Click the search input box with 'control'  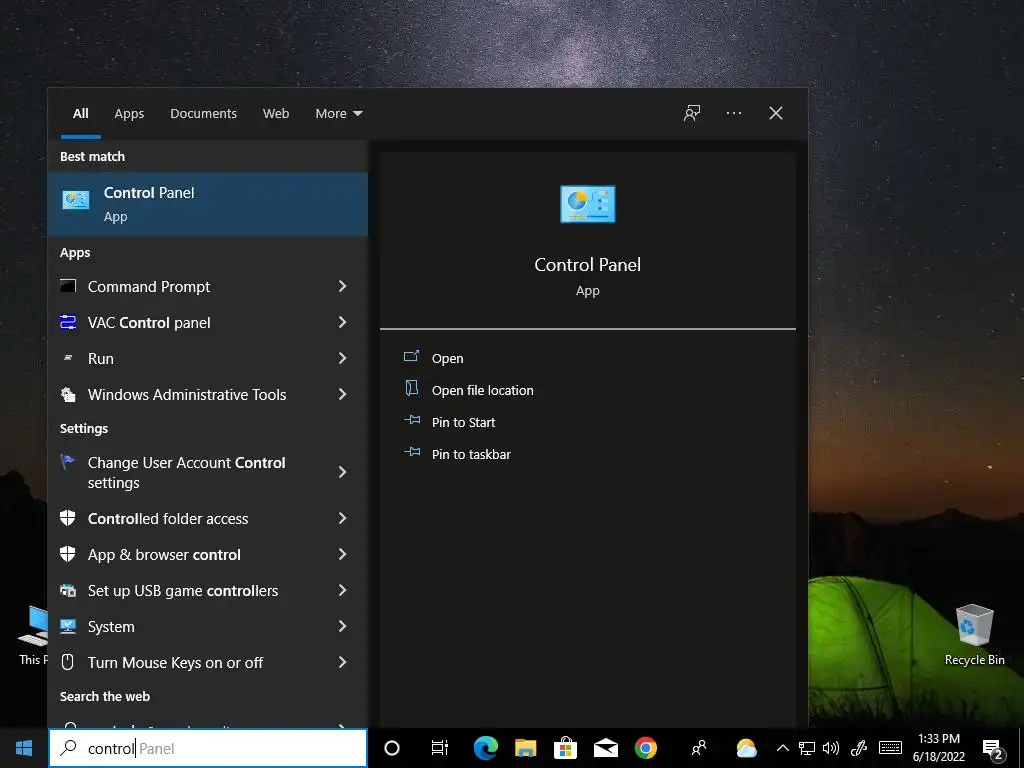pos(208,748)
